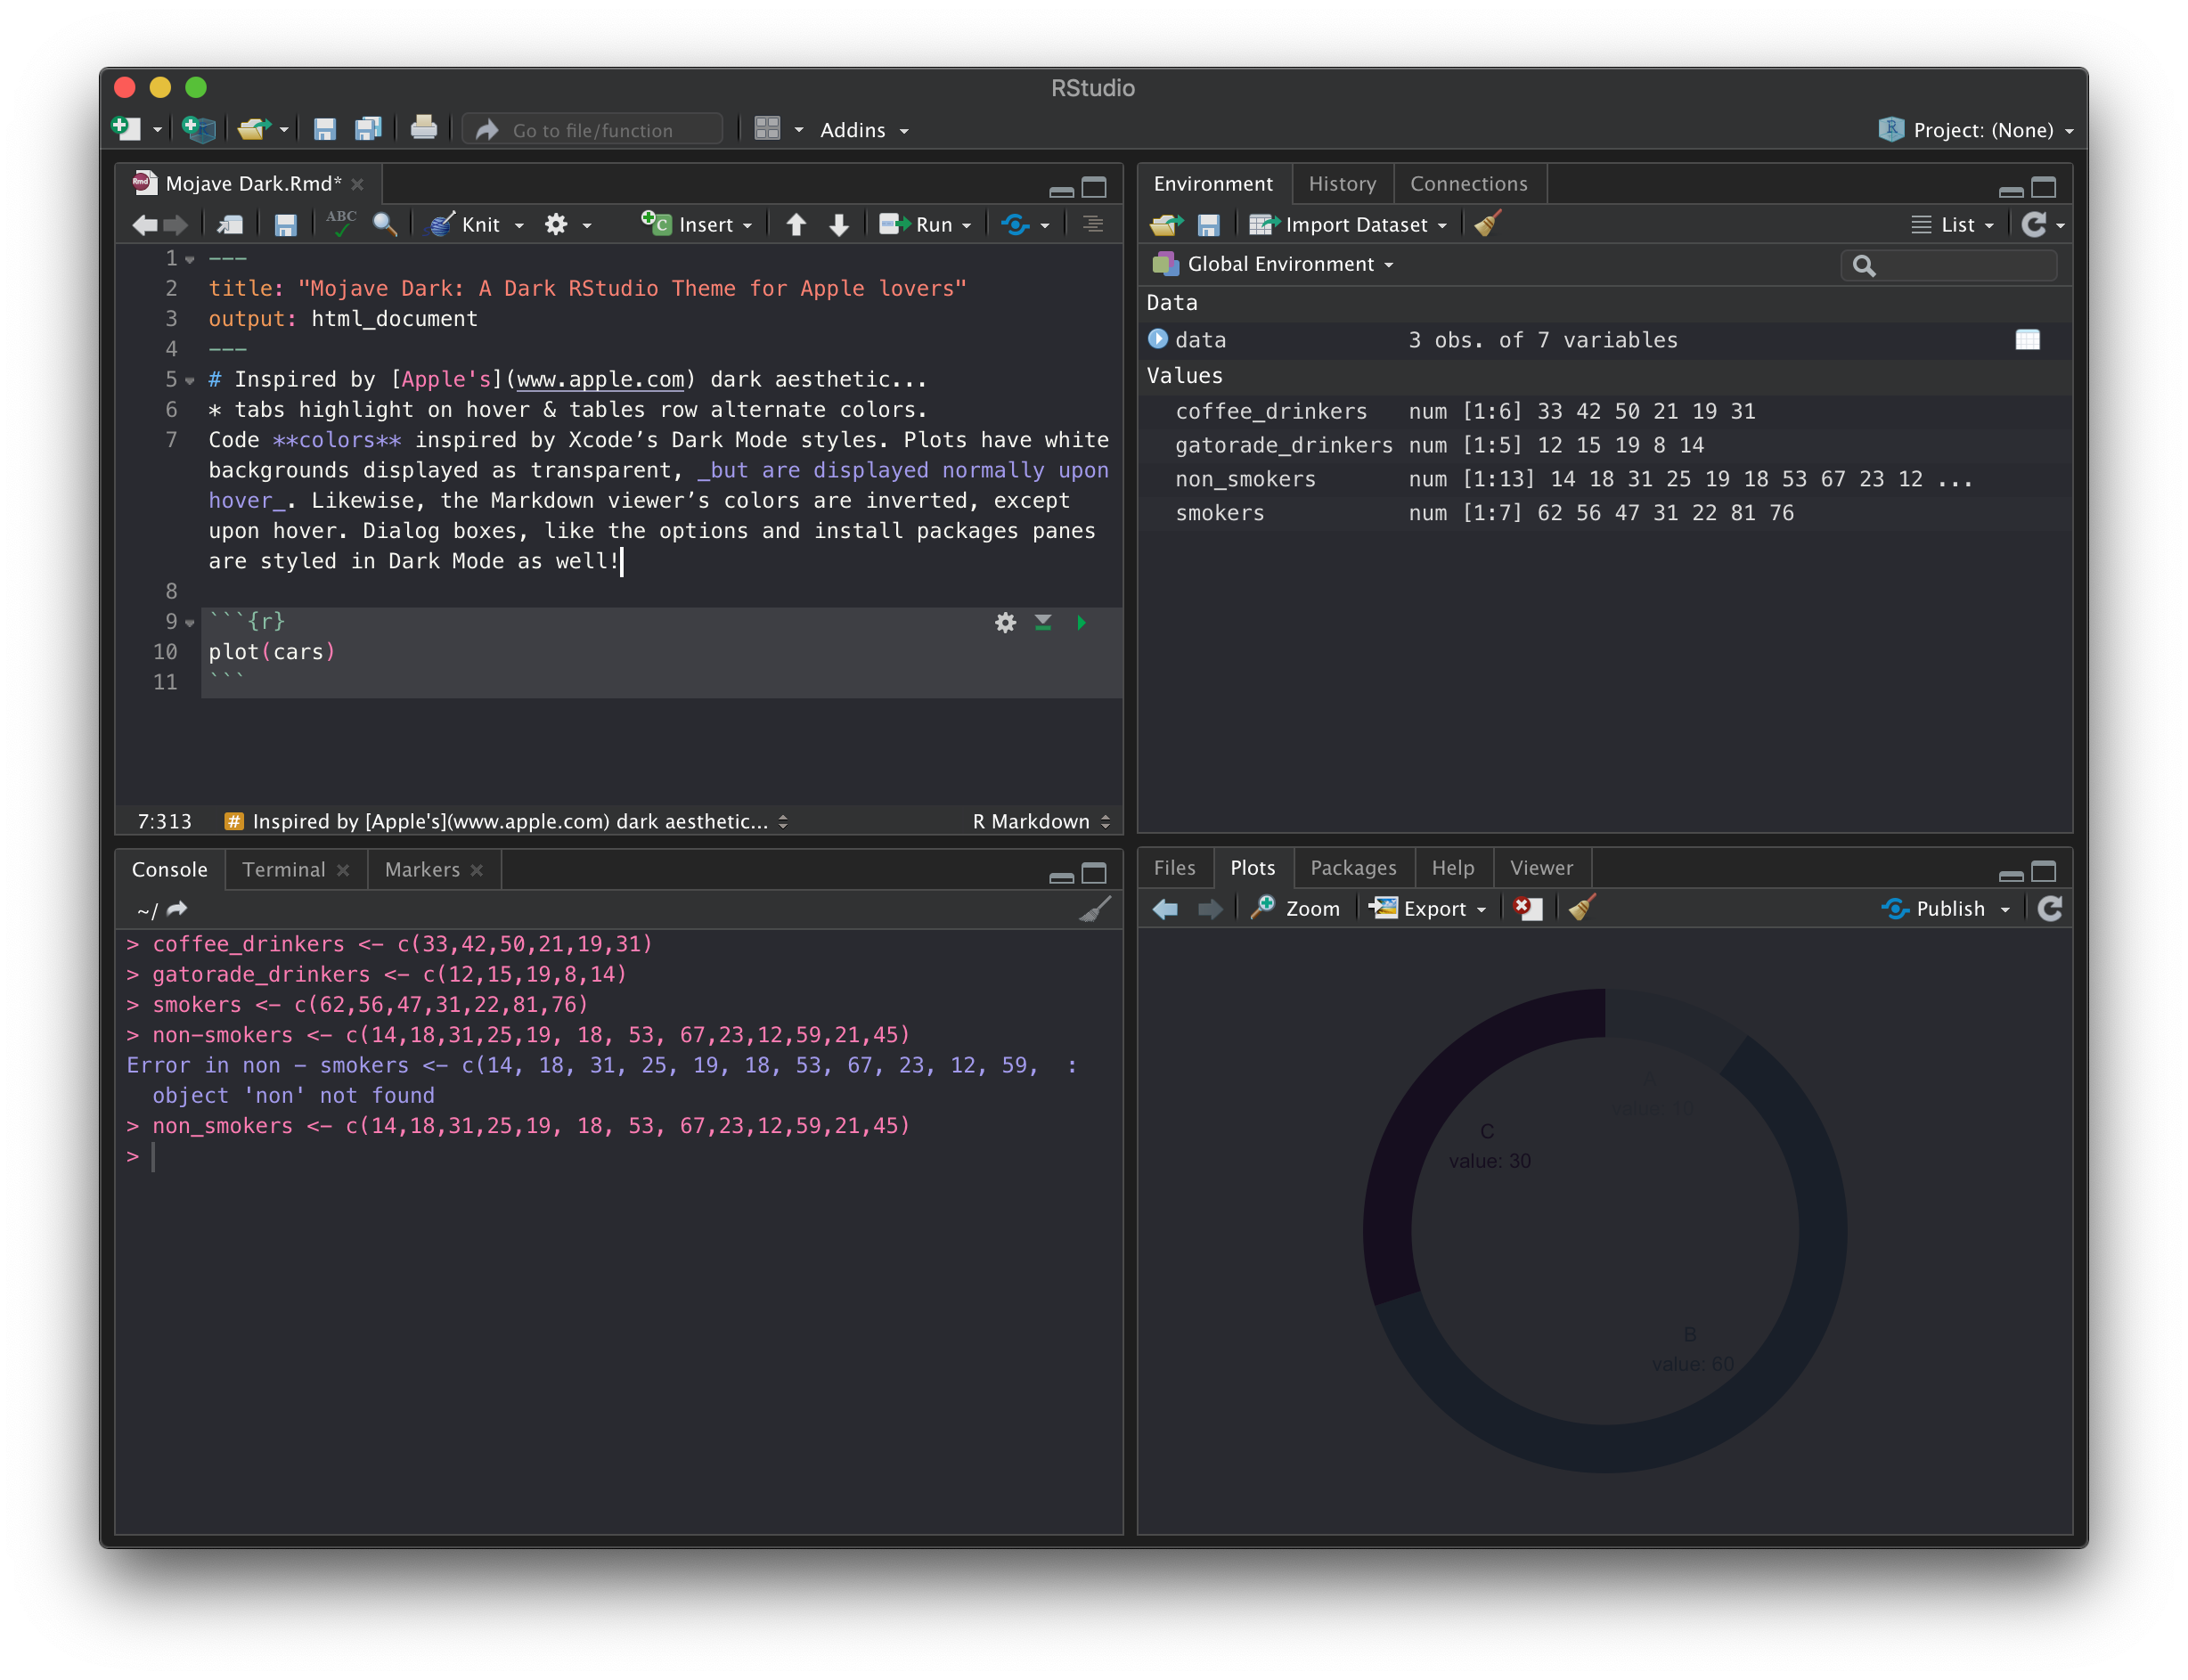Remove the current plot
This screenshot has width=2188, height=1680.
(1527, 909)
